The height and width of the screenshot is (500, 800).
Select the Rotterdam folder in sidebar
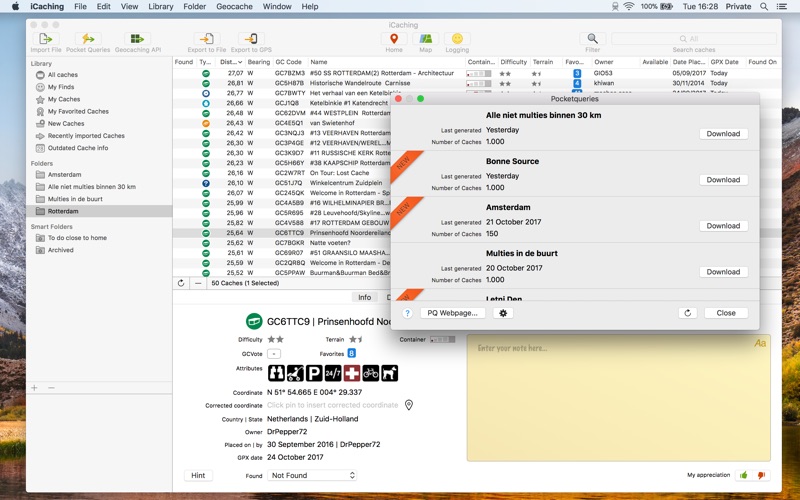tap(63, 212)
